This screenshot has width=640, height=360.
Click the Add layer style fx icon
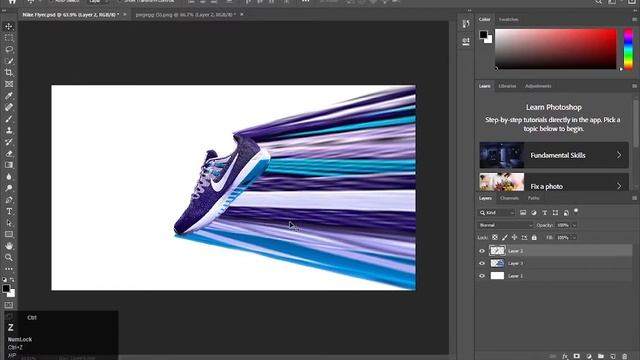[x=565, y=356]
